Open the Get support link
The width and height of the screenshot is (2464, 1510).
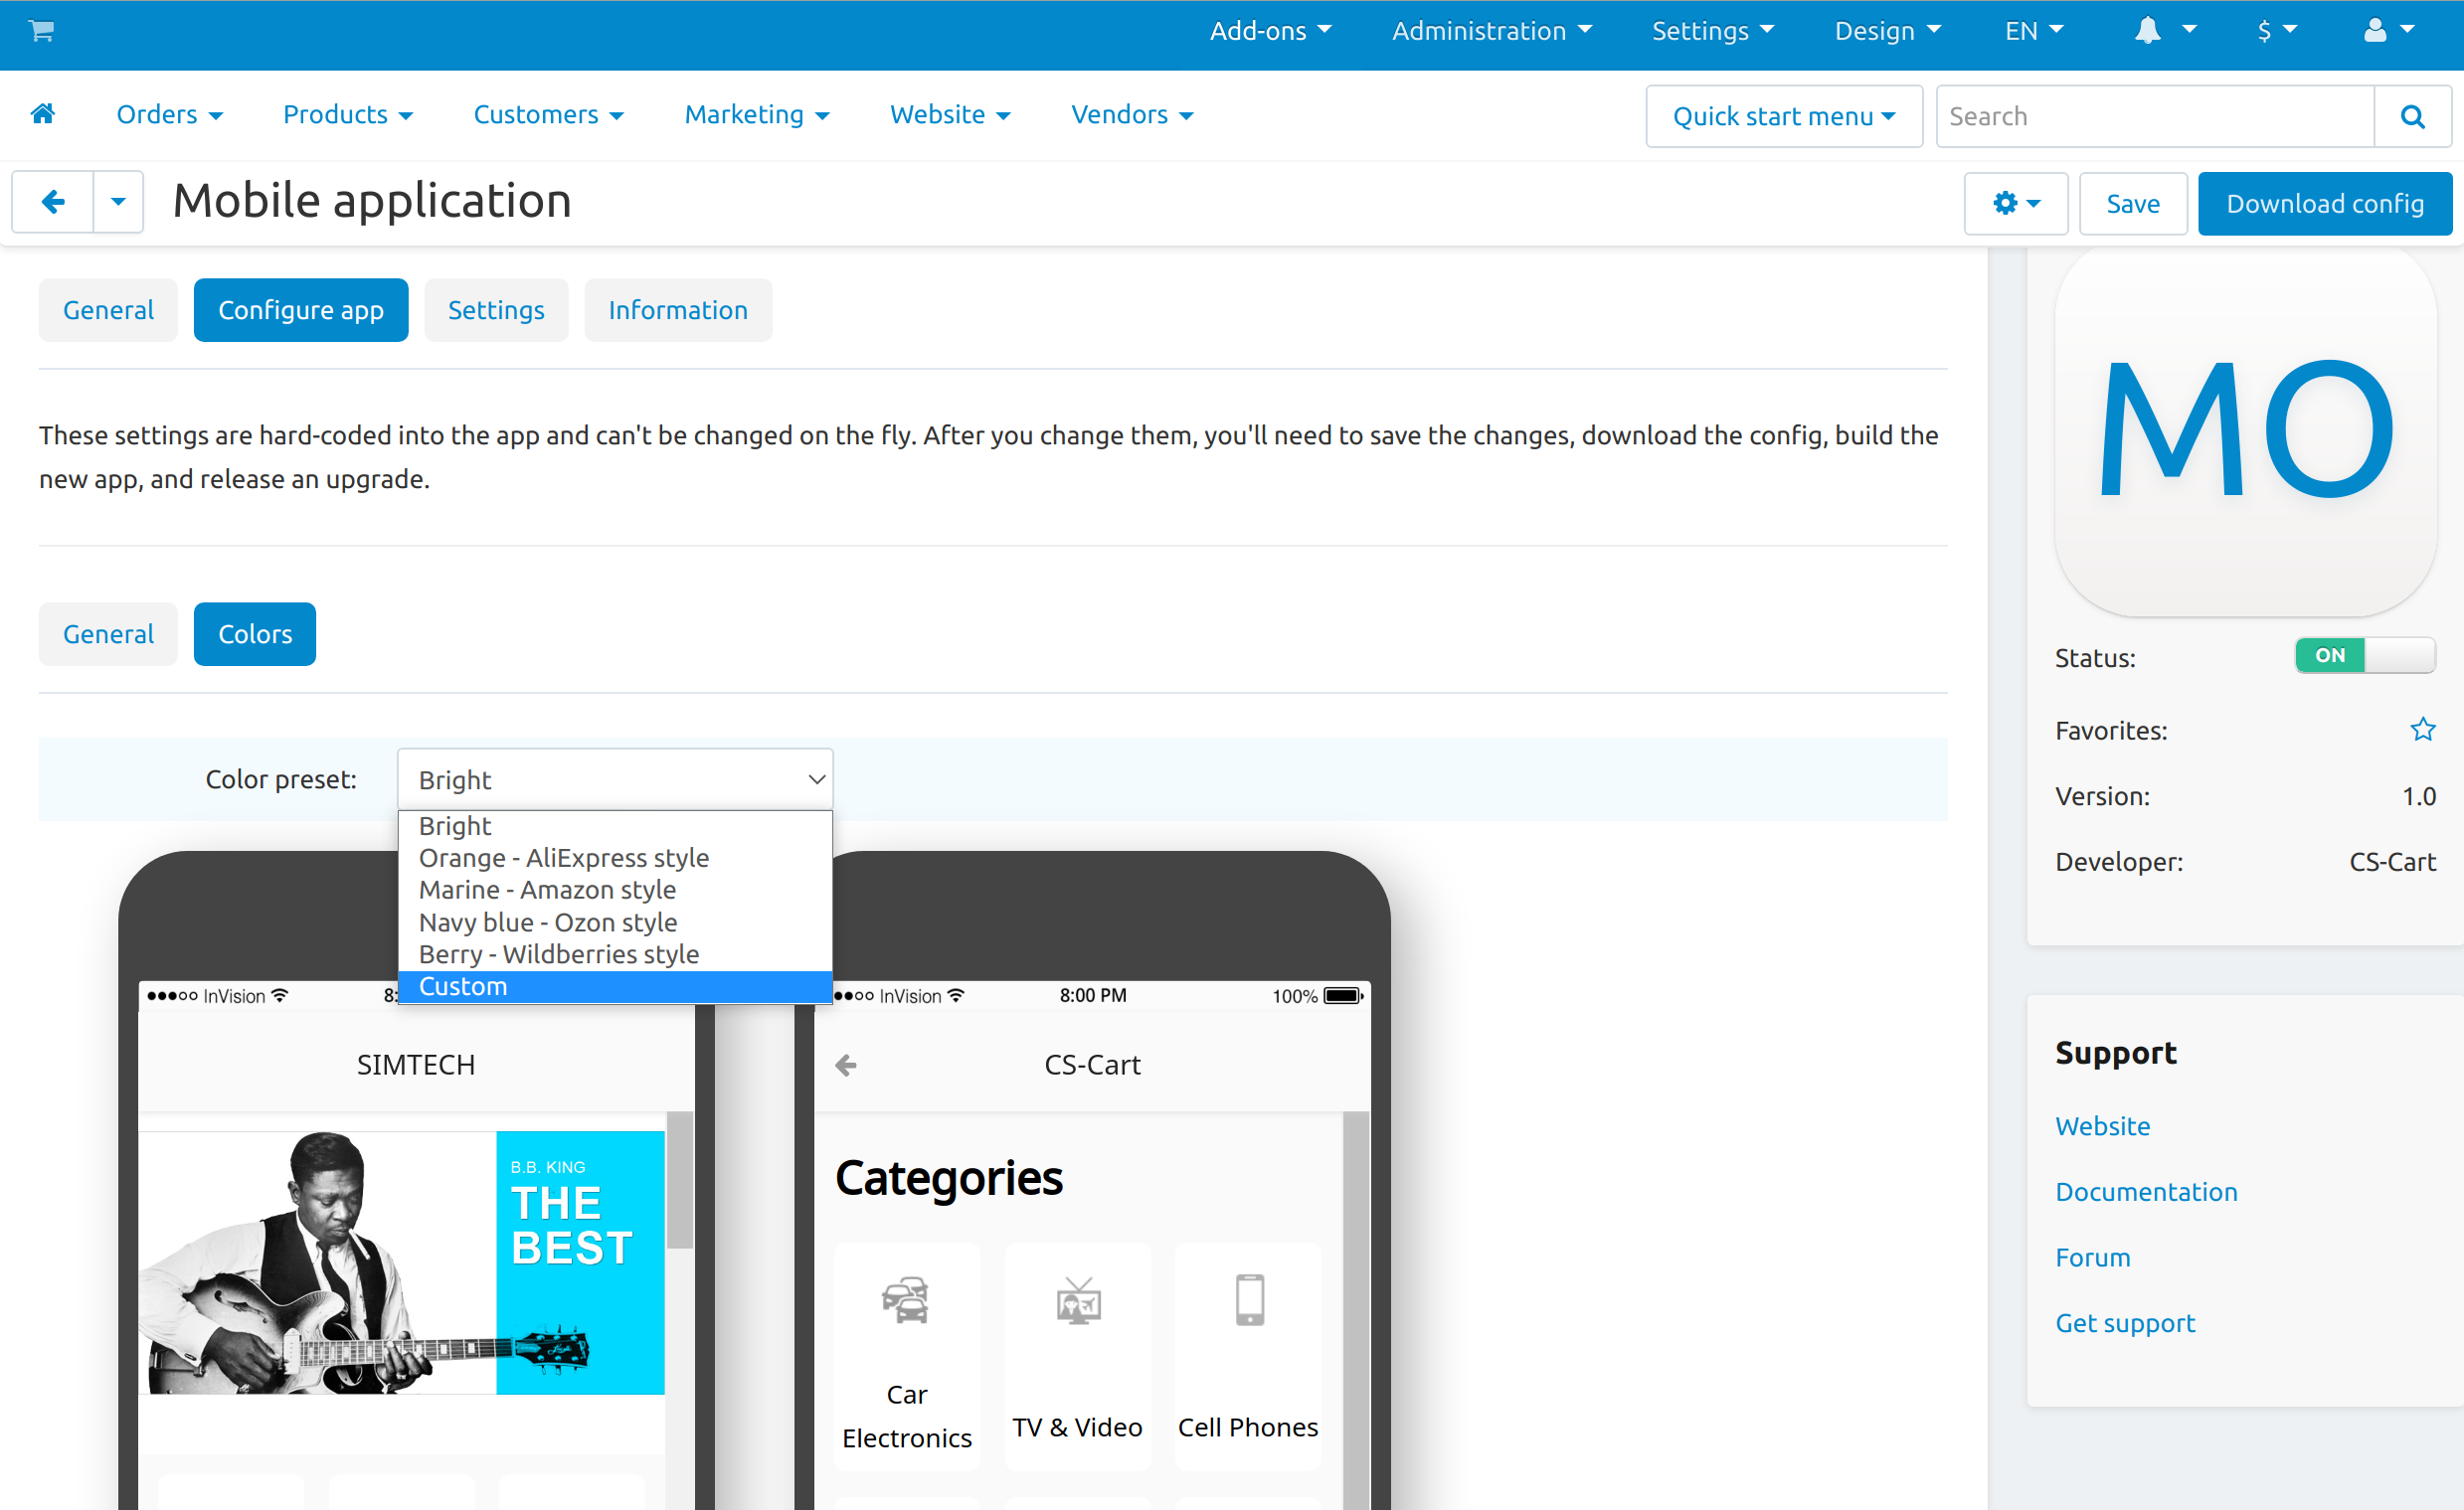(2125, 1323)
